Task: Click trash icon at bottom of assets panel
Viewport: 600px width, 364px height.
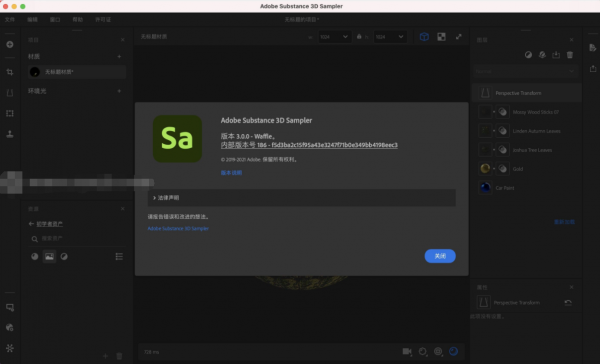Action: click(119, 356)
